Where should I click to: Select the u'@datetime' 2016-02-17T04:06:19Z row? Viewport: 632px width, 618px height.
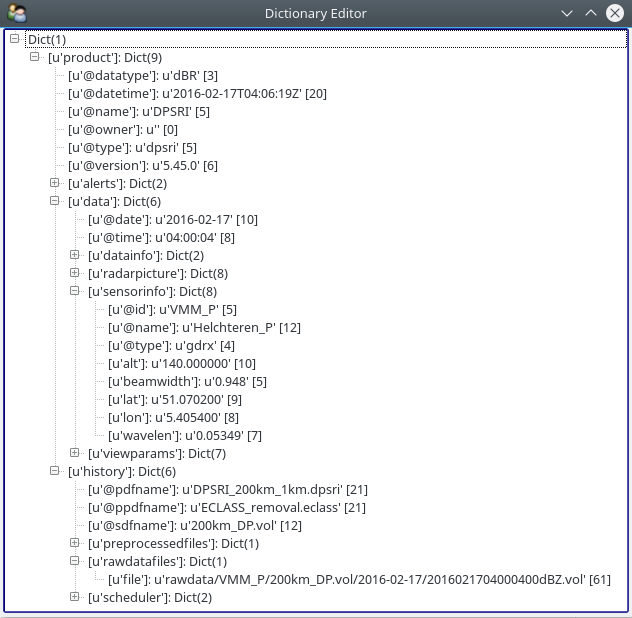coord(197,94)
